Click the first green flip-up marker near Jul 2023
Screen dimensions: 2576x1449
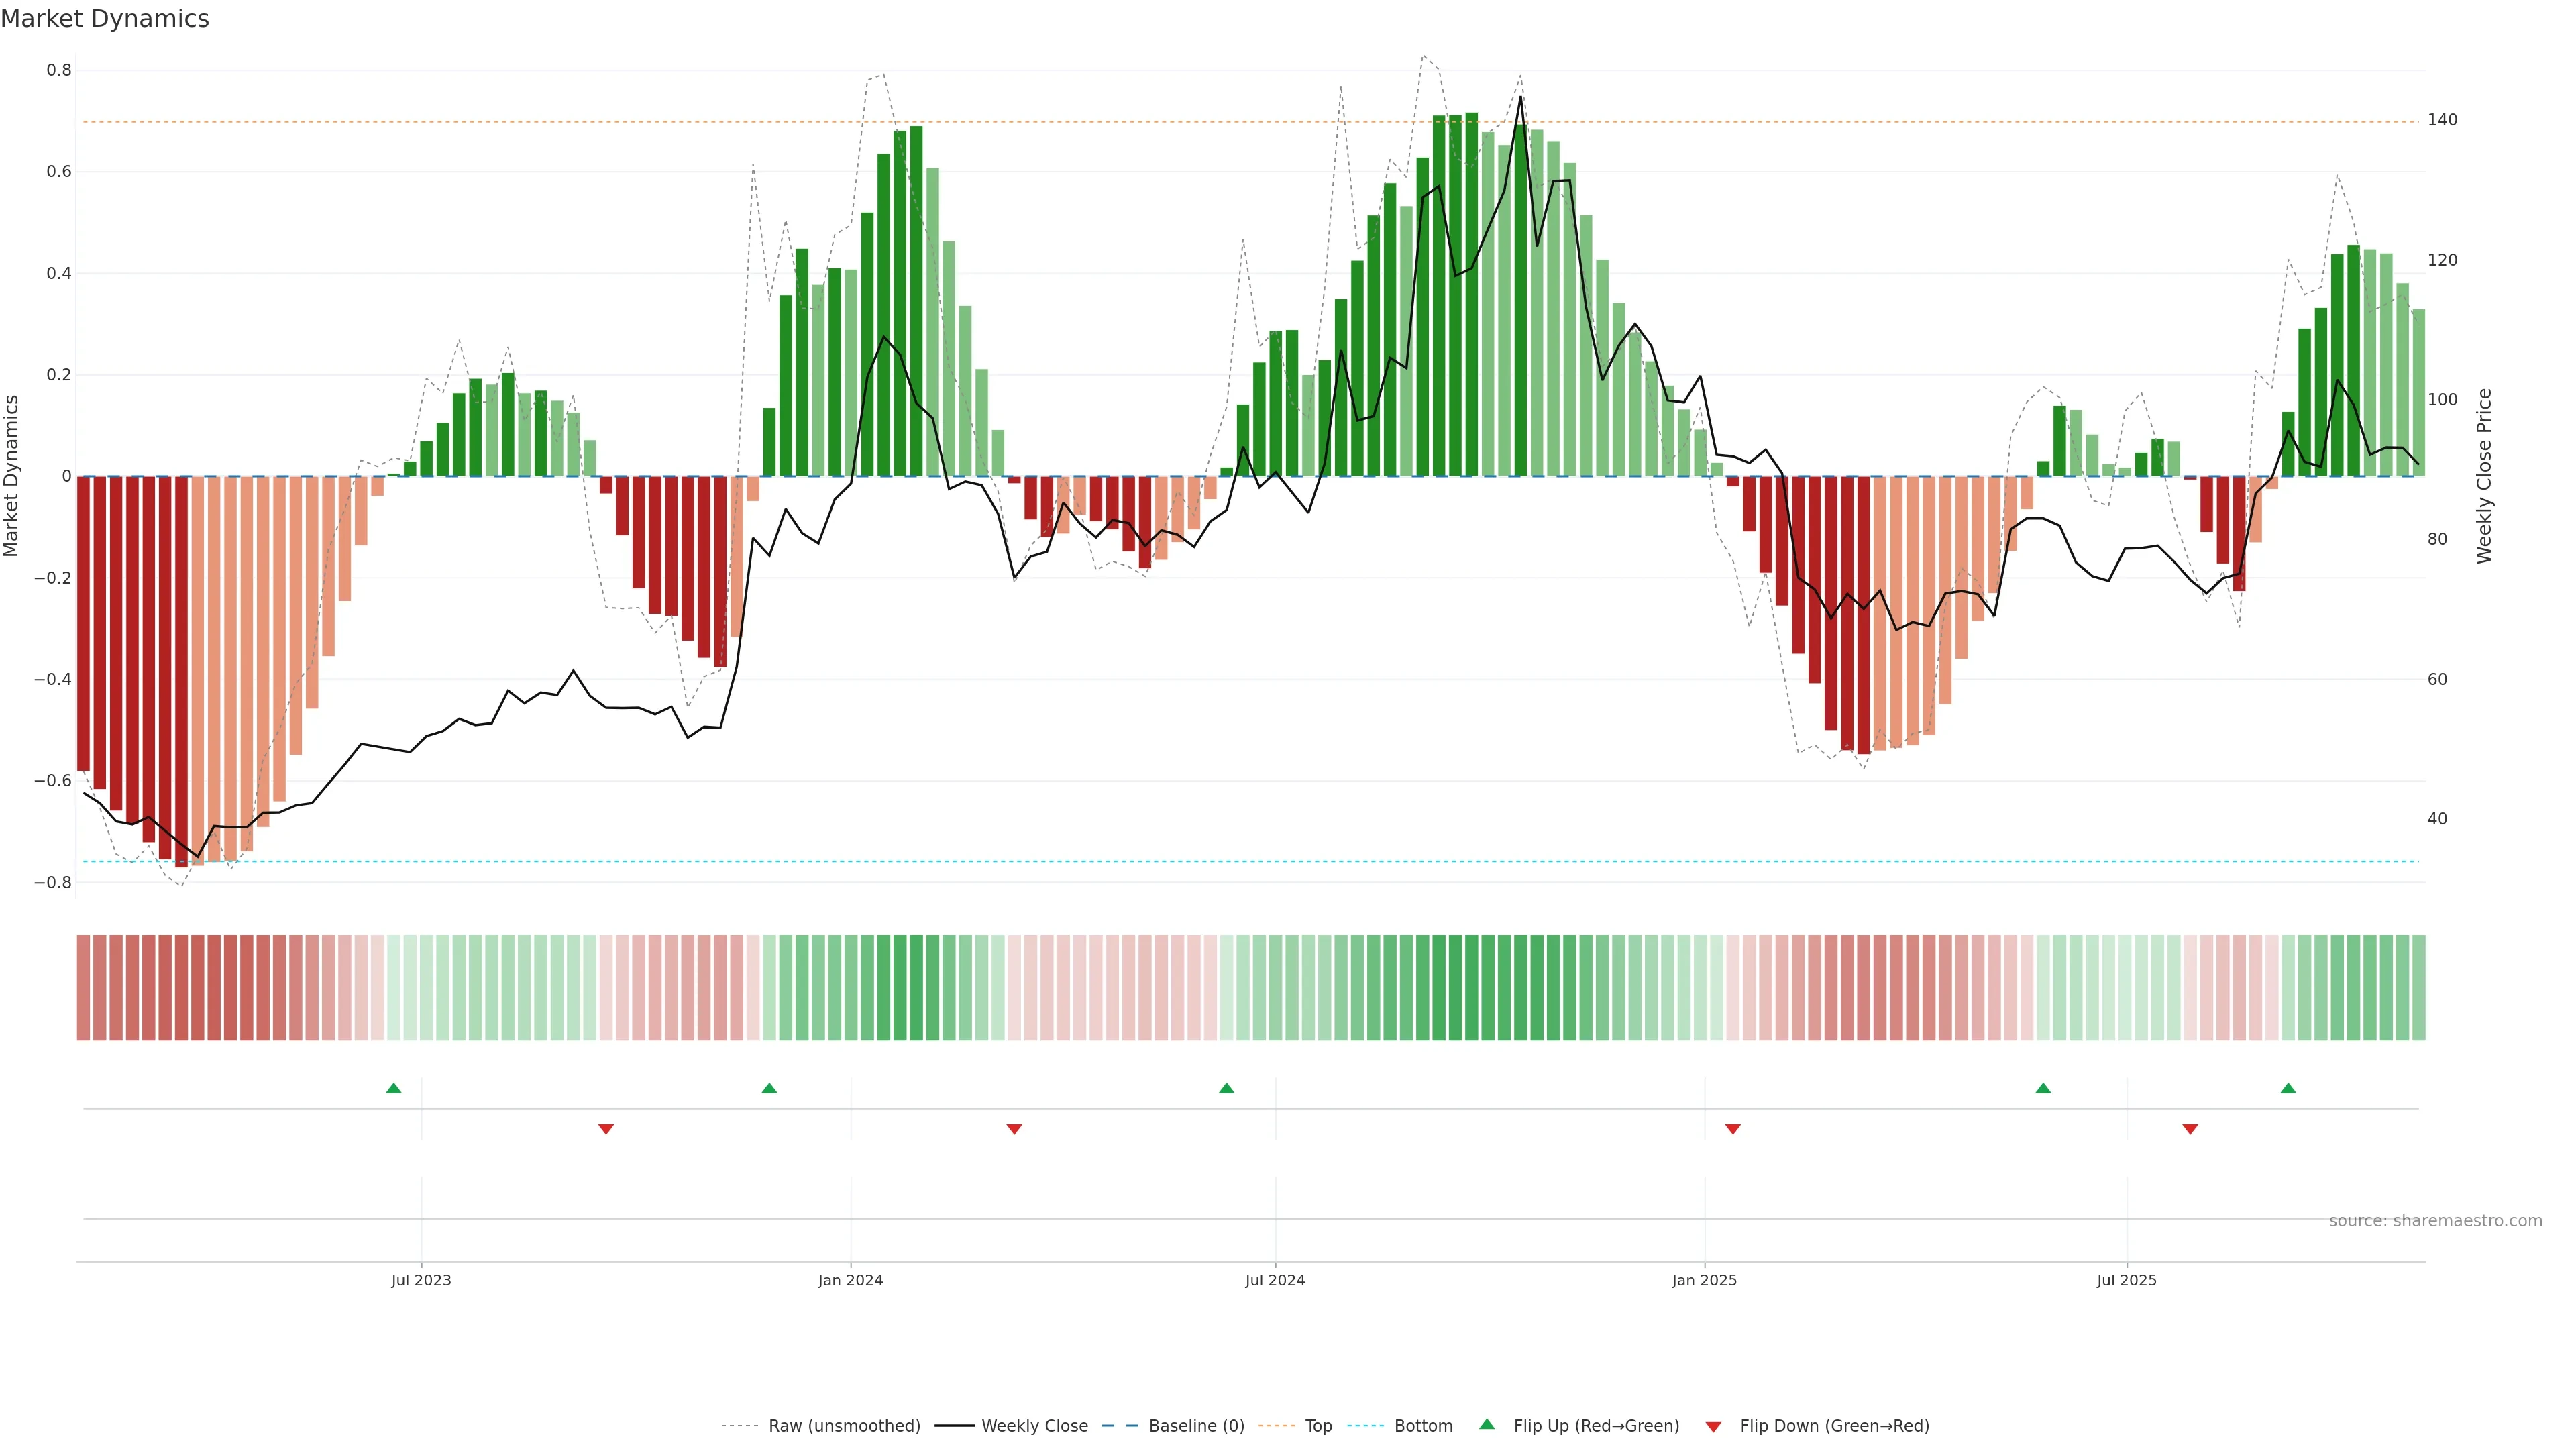pyautogui.click(x=393, y=1088)
